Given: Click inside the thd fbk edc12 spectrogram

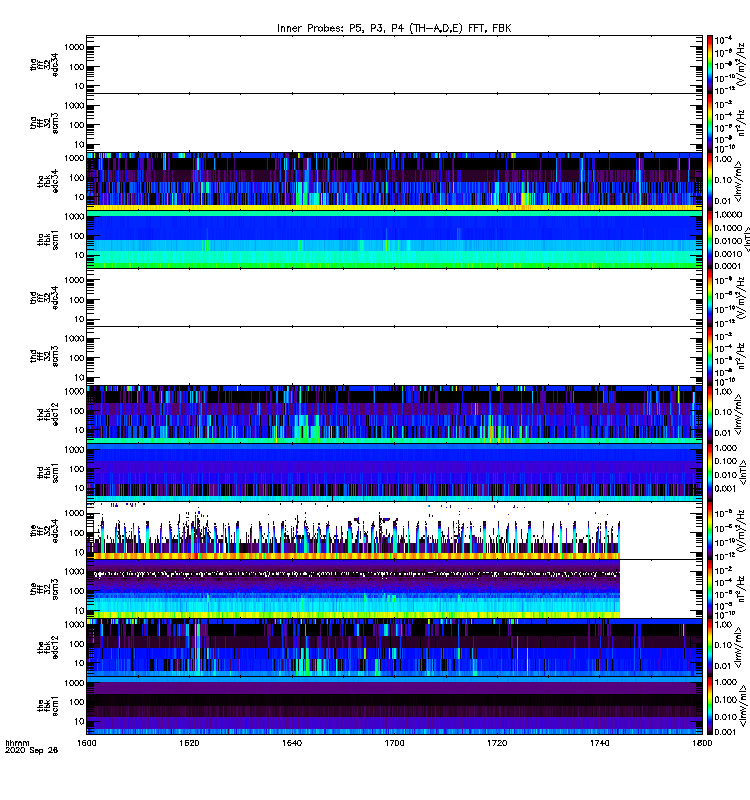Looking at the screenshot, I should 394,414.
